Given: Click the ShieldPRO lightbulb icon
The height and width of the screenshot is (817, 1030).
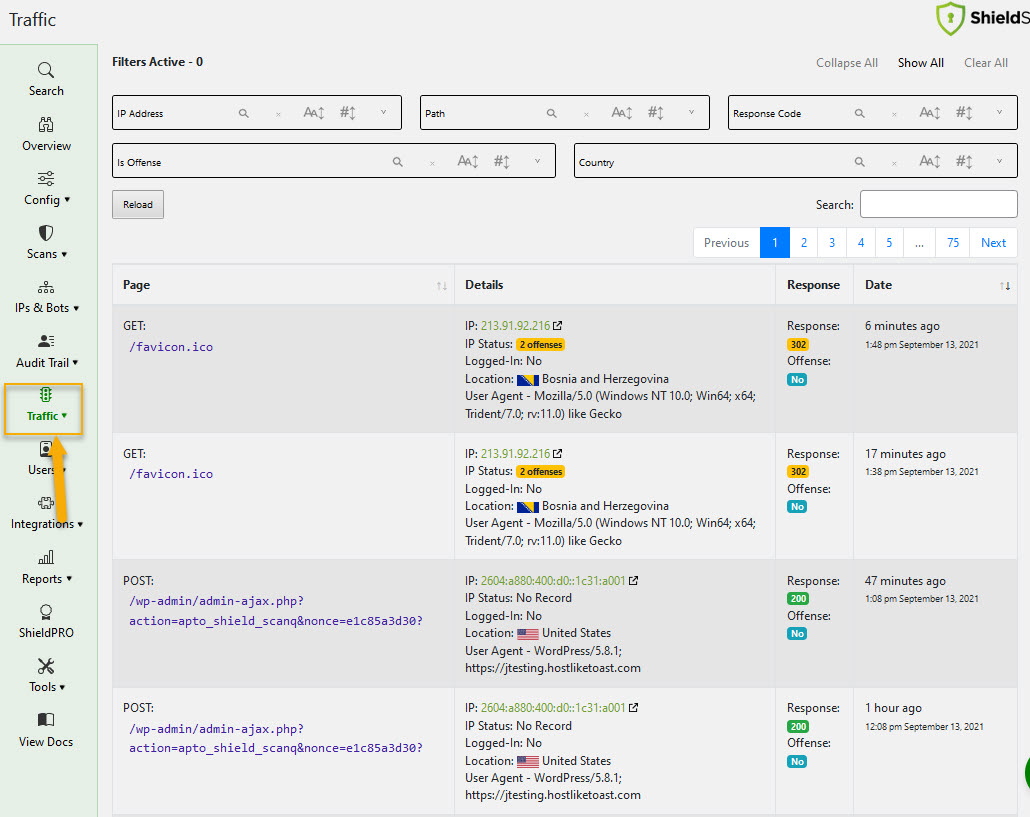Looking at the screenshot, I should [x=45, y=612].
